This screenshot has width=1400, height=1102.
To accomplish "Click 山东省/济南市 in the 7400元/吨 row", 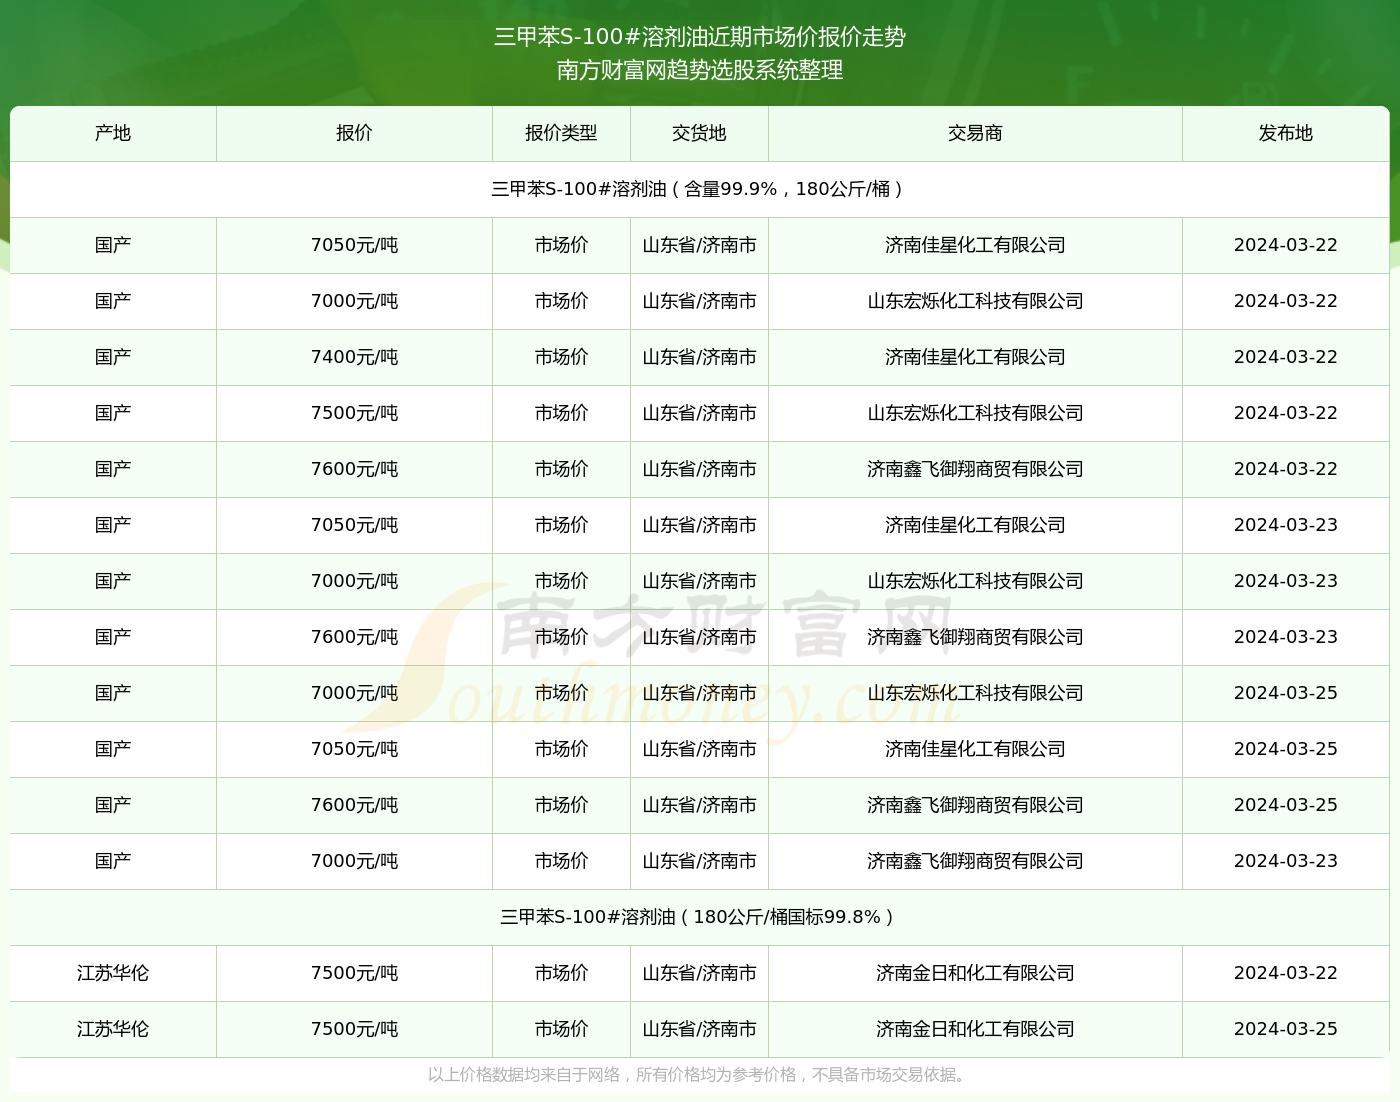I will (x=699, y=357).
